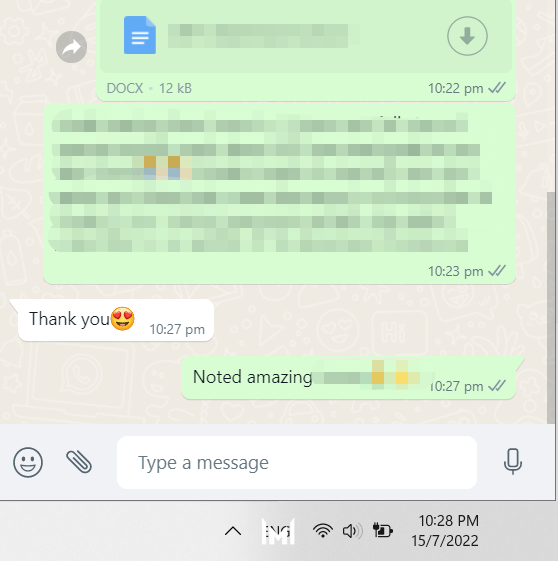Open the emoji picker
Image resolution: width=558 pixels, height=561 pixels.
[x=28, y=462]
